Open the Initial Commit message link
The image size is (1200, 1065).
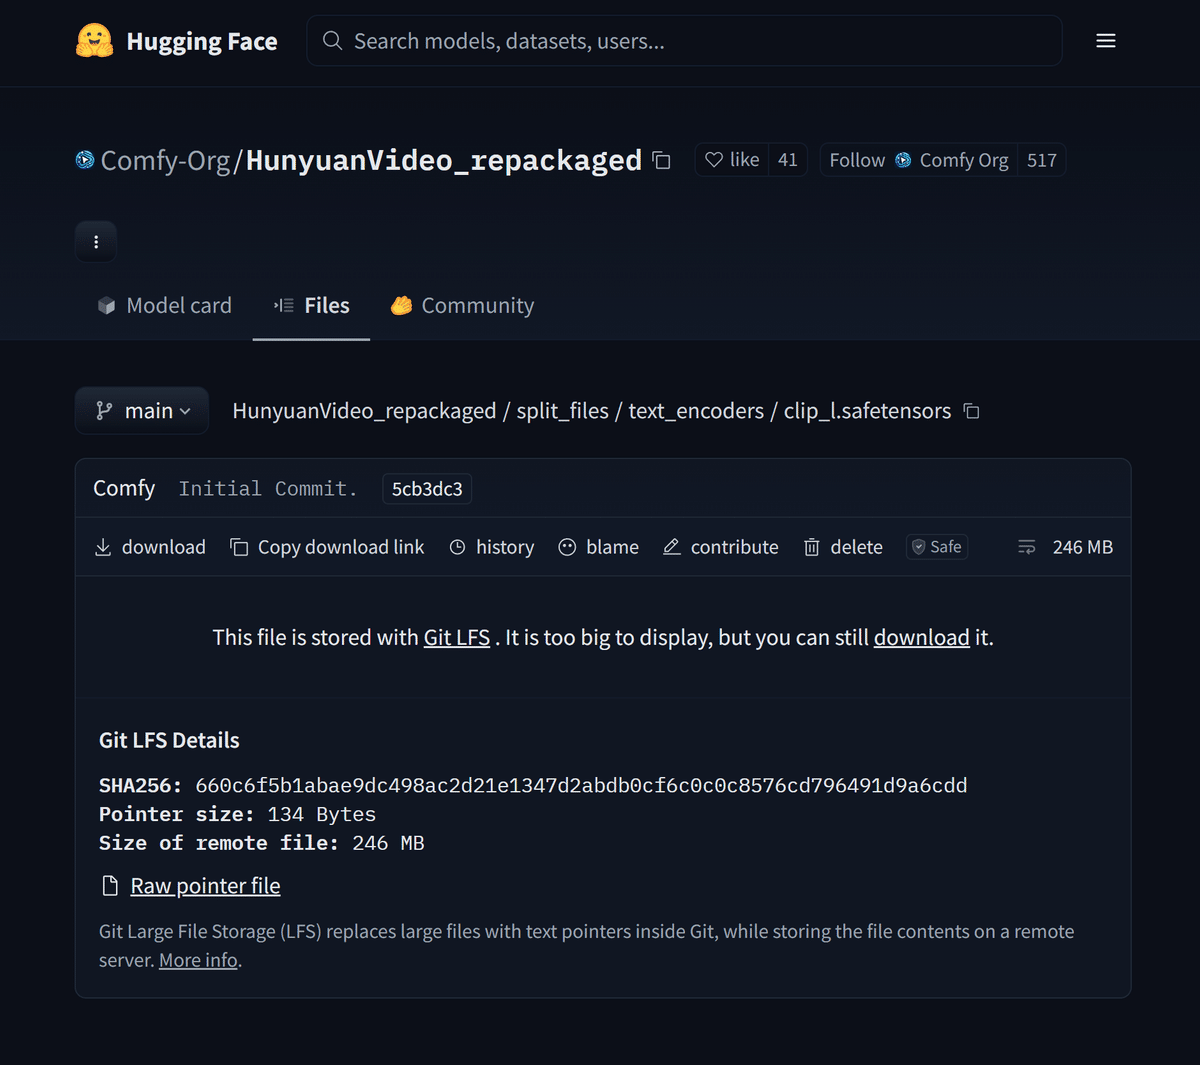pos(268,489)
